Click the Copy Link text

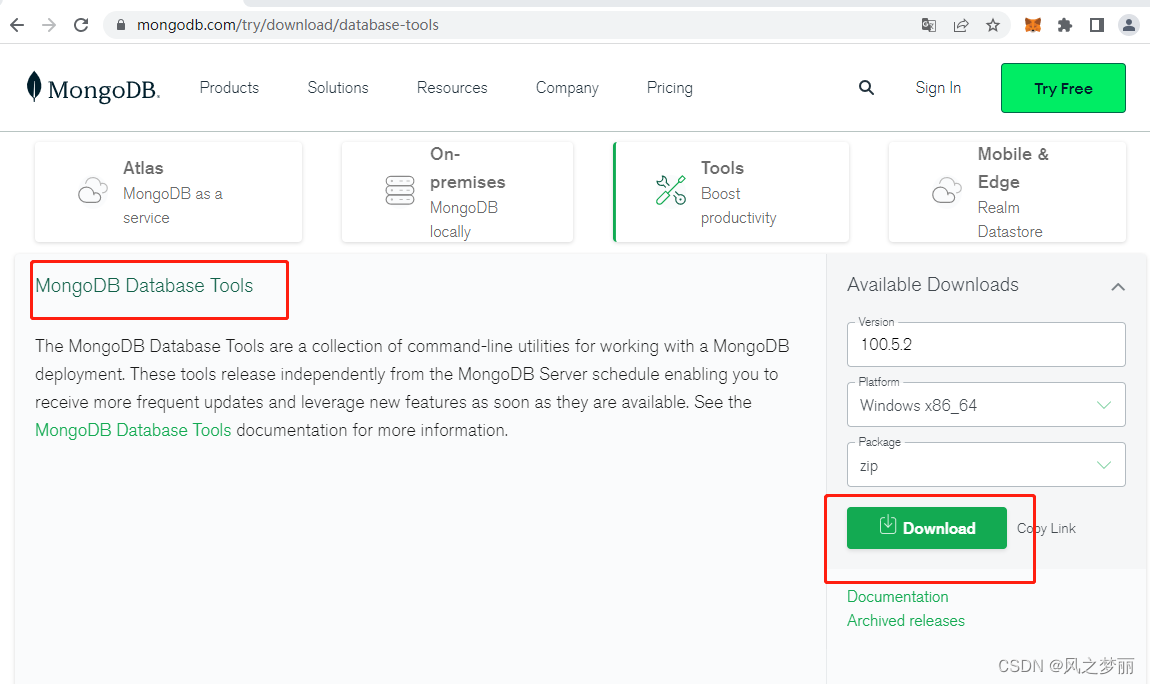(x=1046, y=529)
